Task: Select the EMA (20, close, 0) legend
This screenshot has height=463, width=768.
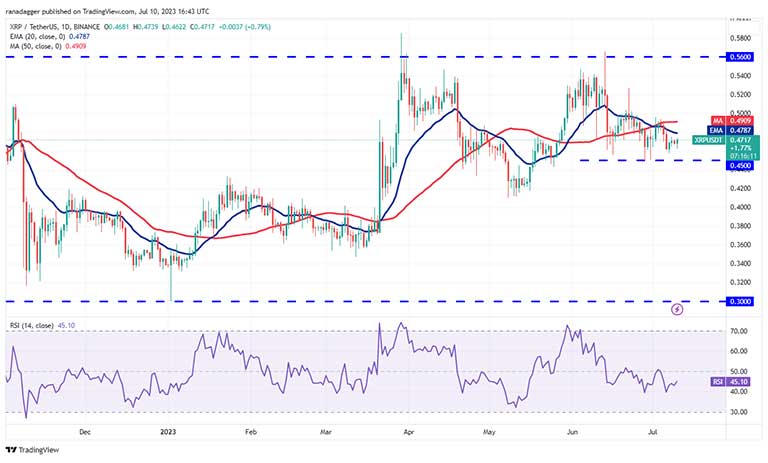Action: pyautogui.click(x=38, y=37)
